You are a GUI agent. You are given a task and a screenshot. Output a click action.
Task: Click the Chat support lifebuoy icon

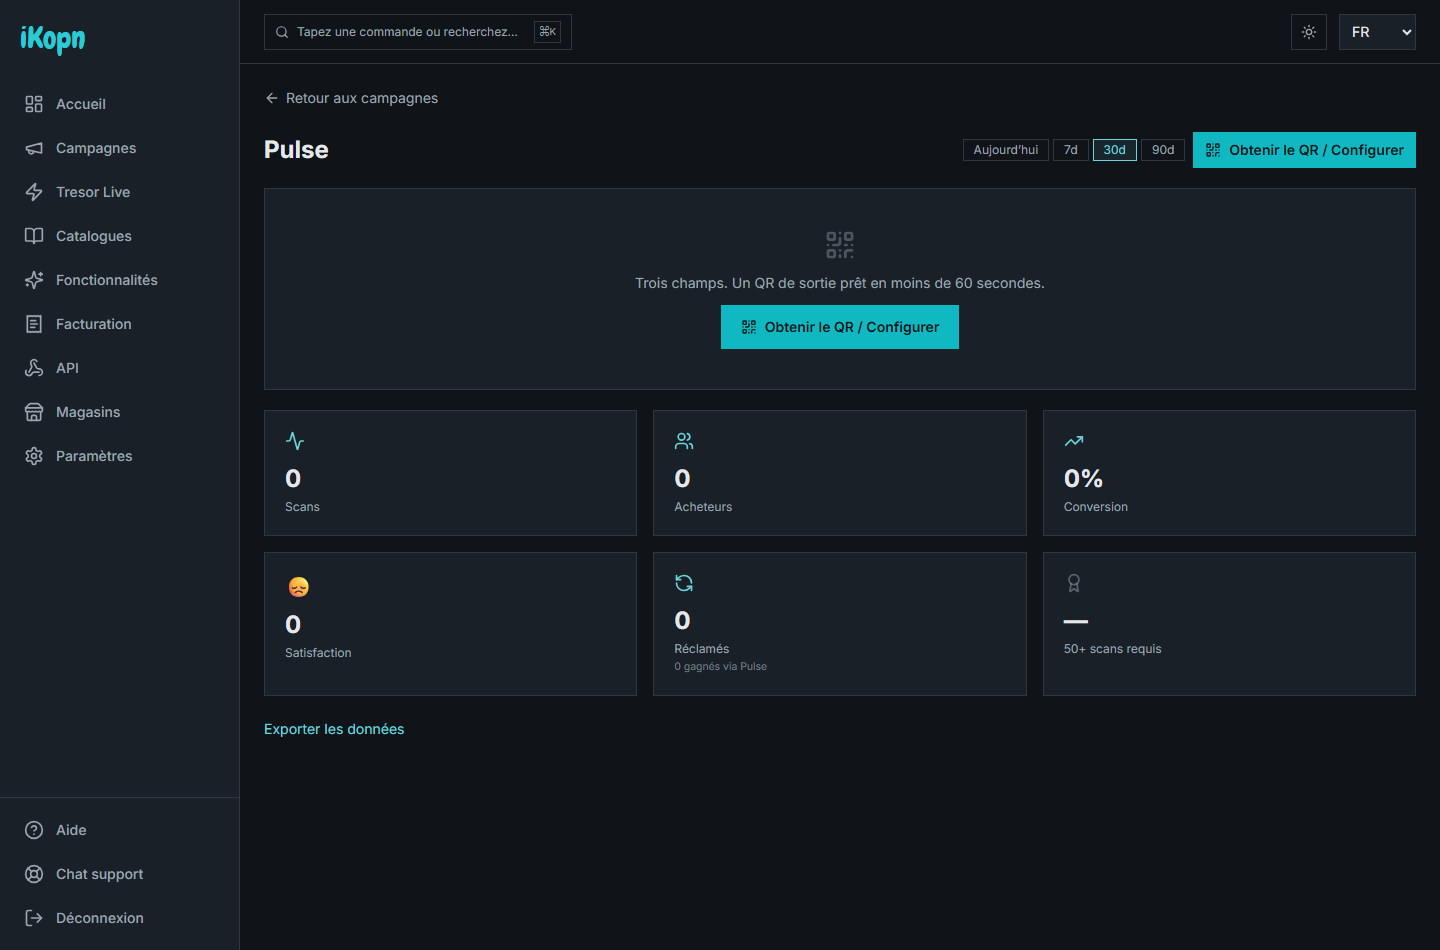[34, 874]
